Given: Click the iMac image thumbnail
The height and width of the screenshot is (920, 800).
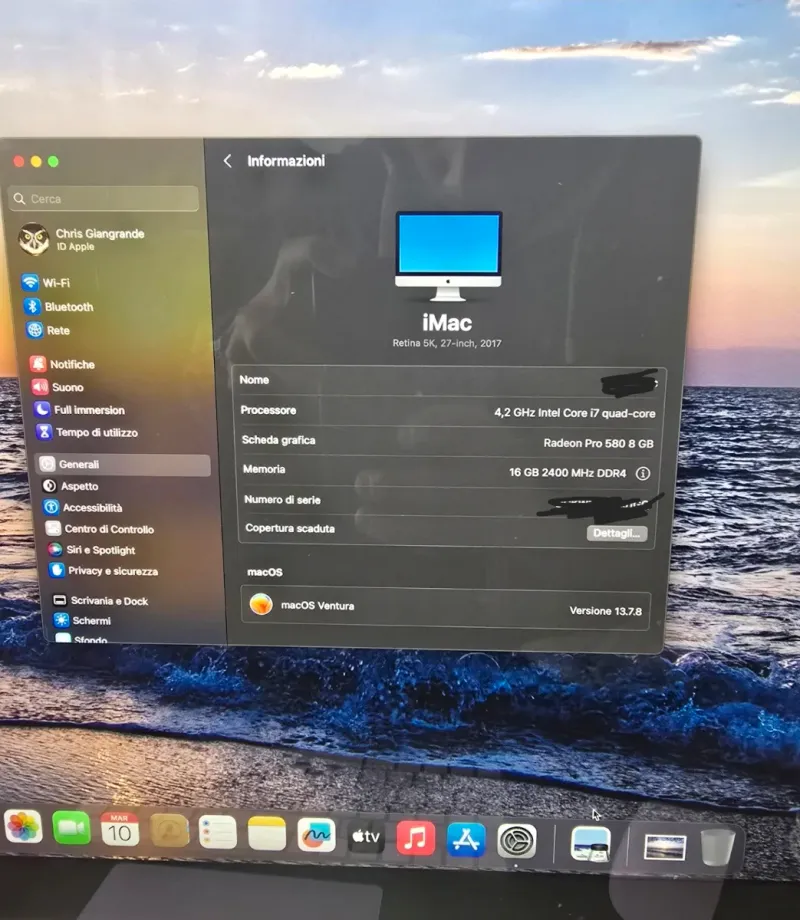Looking at the screenshot, I should [x=448, y=256].
